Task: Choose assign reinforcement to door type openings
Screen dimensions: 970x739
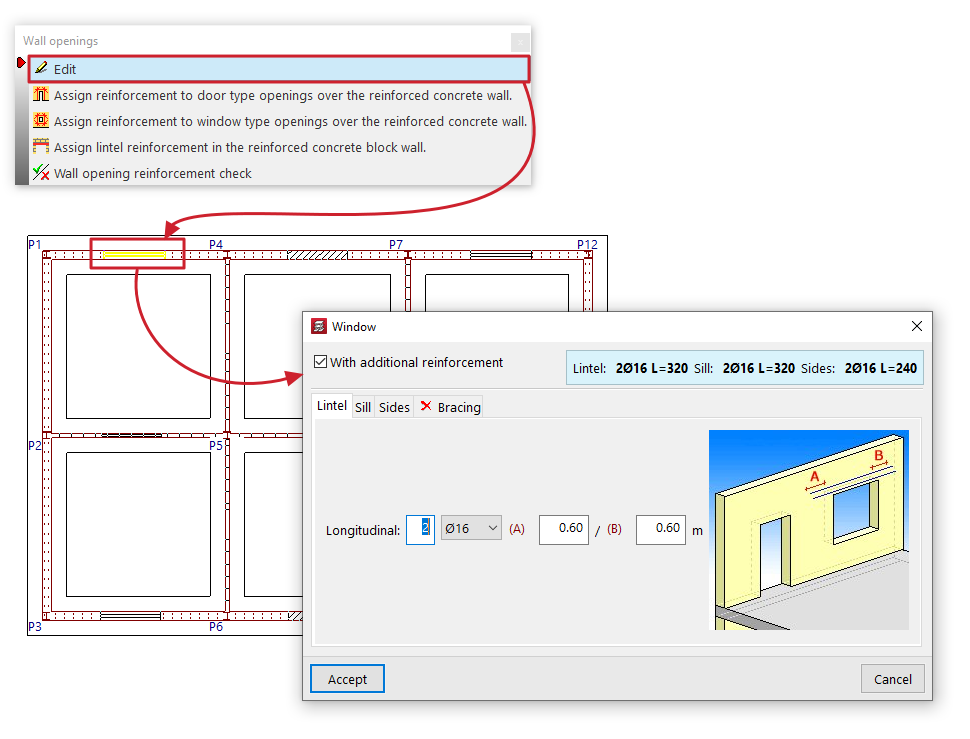Action: [283, 95]
